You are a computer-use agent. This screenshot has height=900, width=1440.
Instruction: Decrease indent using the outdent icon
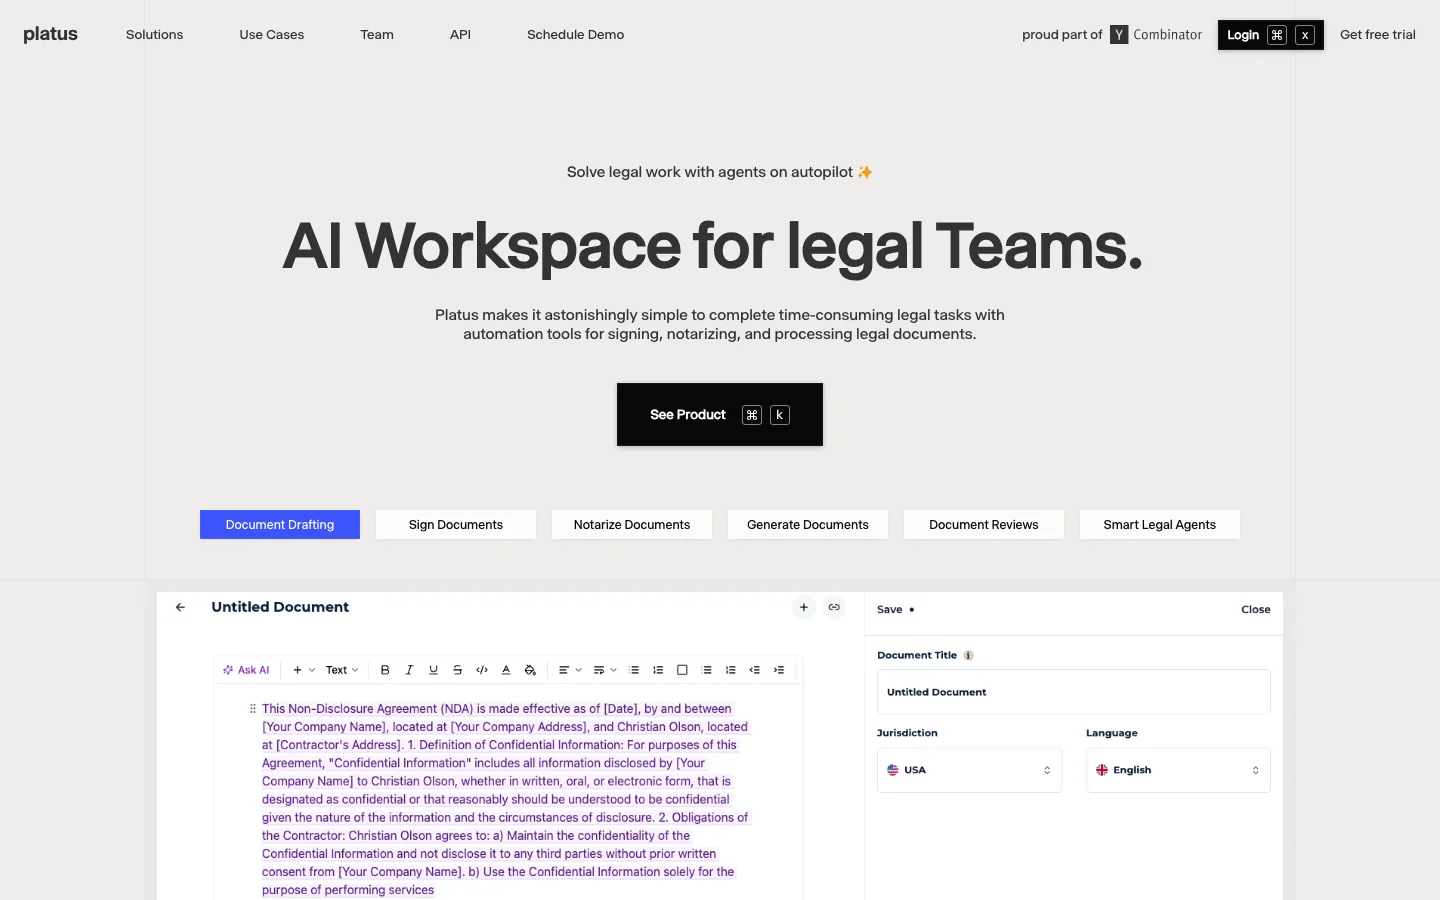(755, 670)
